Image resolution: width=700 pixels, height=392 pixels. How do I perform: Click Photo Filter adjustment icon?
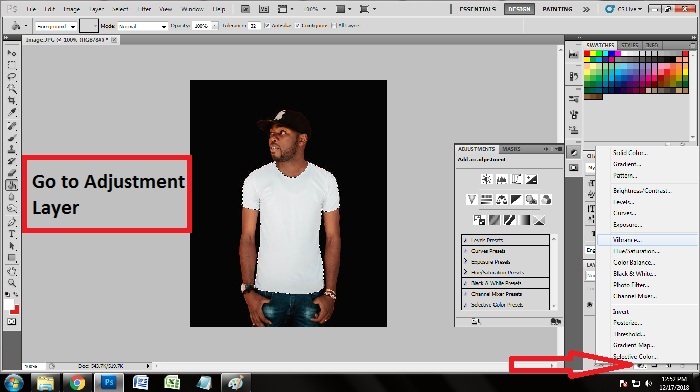pyautogui.click(x=531, y=200)
